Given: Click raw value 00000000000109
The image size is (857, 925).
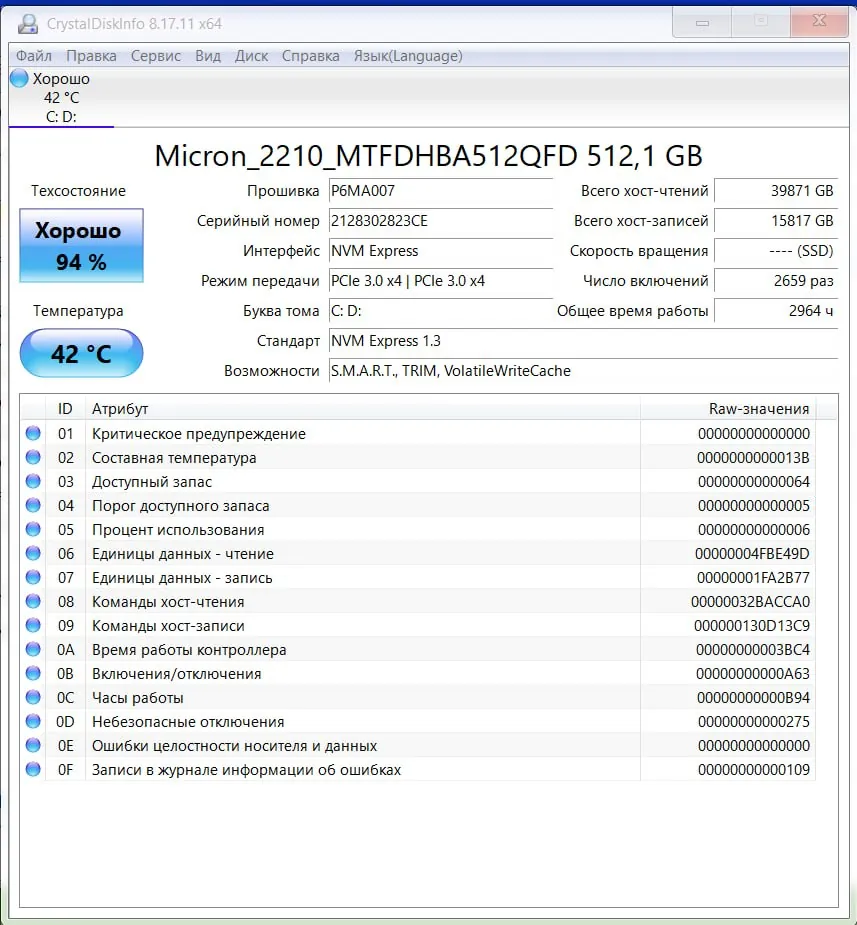Looking at the screenshot, I should [754, 770].
